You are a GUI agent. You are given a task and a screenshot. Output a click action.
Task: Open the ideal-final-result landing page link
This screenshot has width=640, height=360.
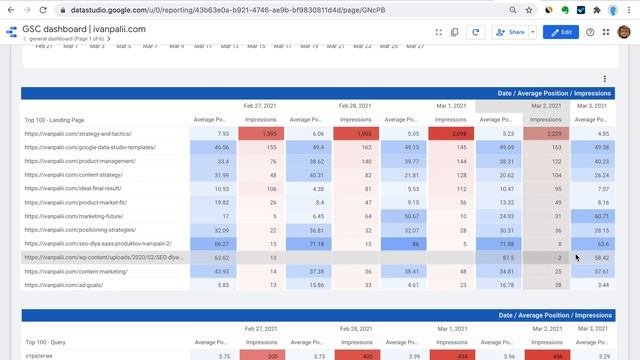click(73, 189)
